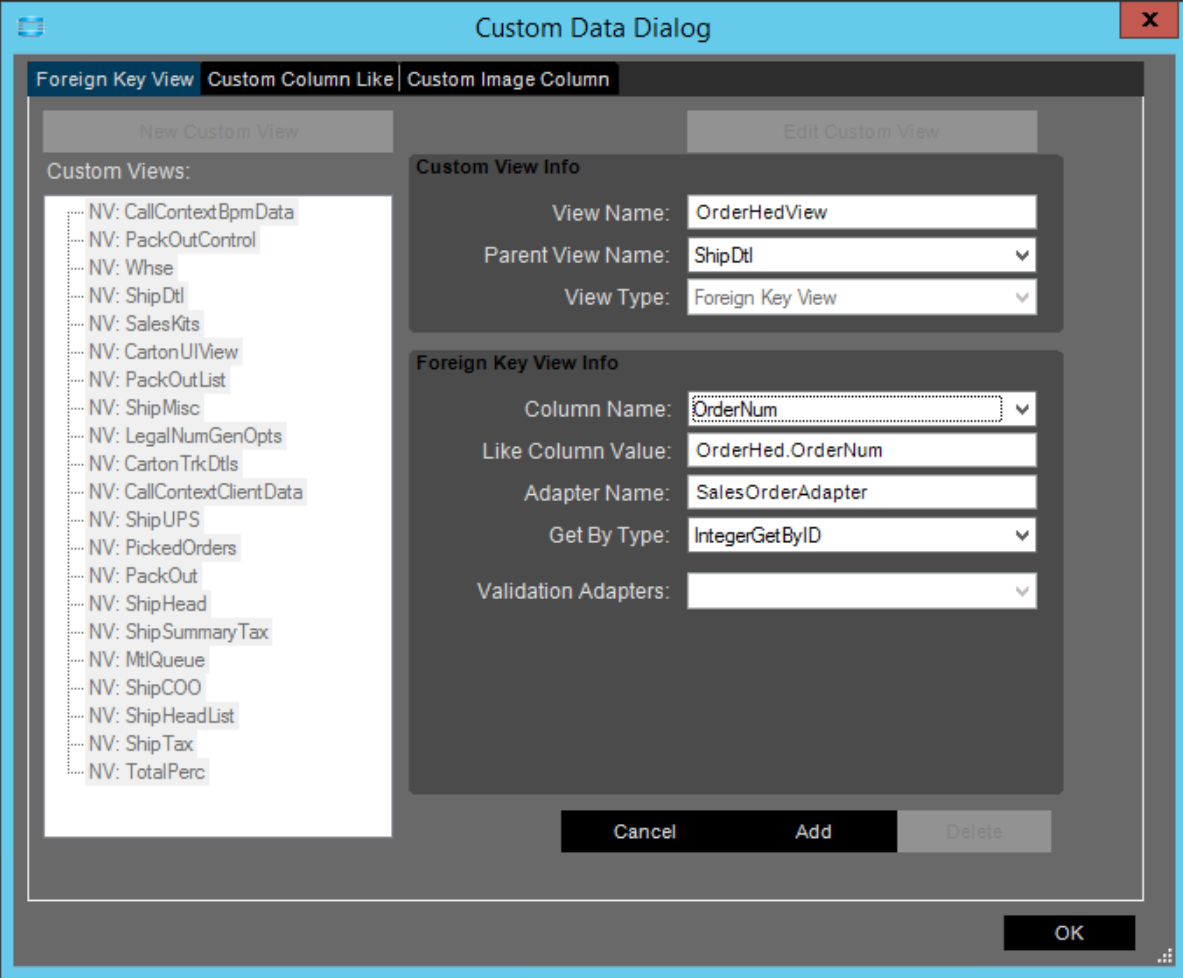The image size is (1183, 978).
Task: Expand the Parent View Name dropdown
Action: (x=1022, y=256)
